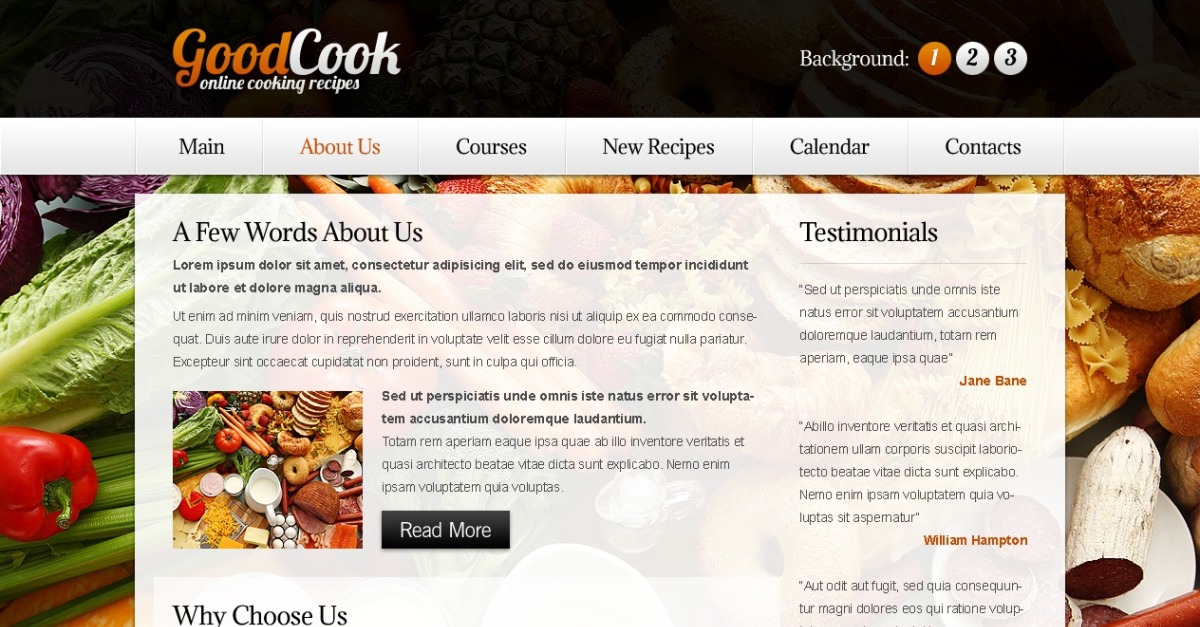
Task: Click the Read More button
Action: coord(445,530)
